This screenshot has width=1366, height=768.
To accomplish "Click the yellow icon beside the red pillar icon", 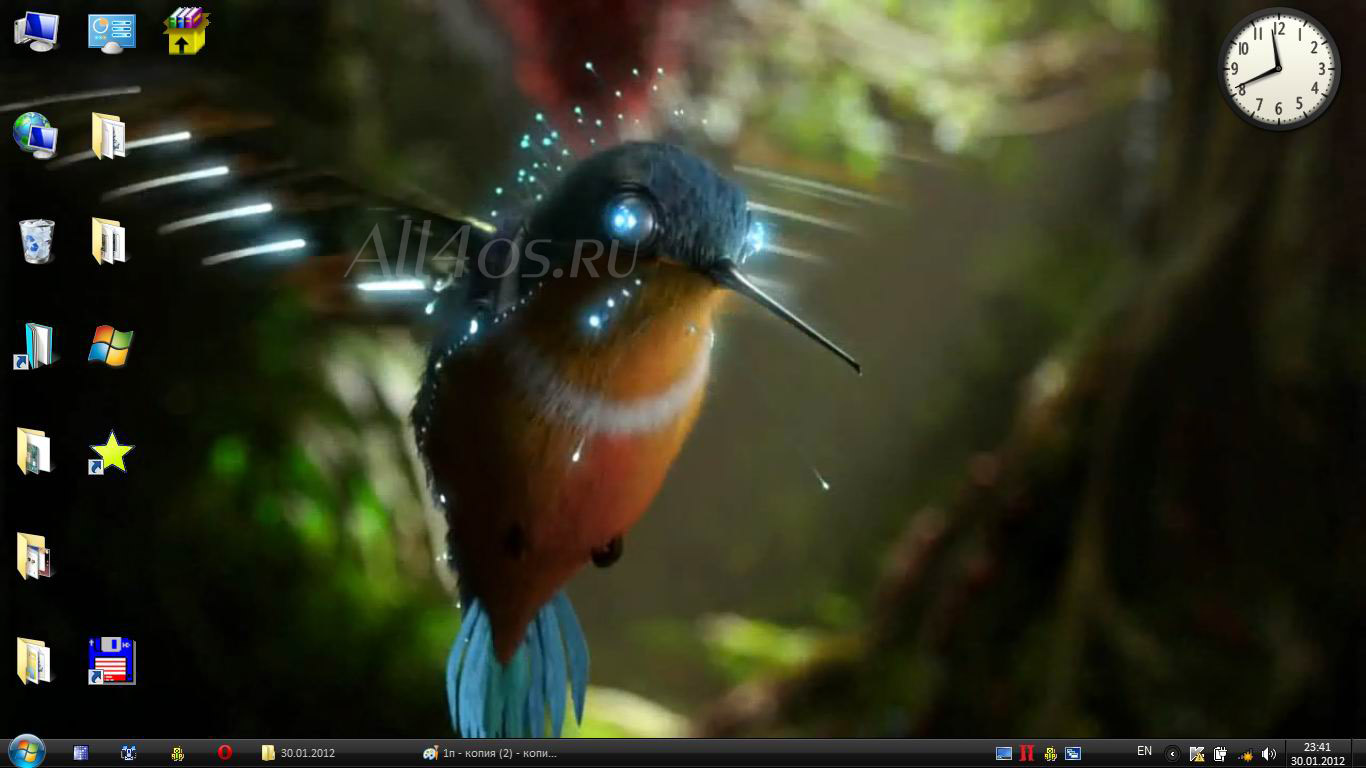I will coord(1050,753).
